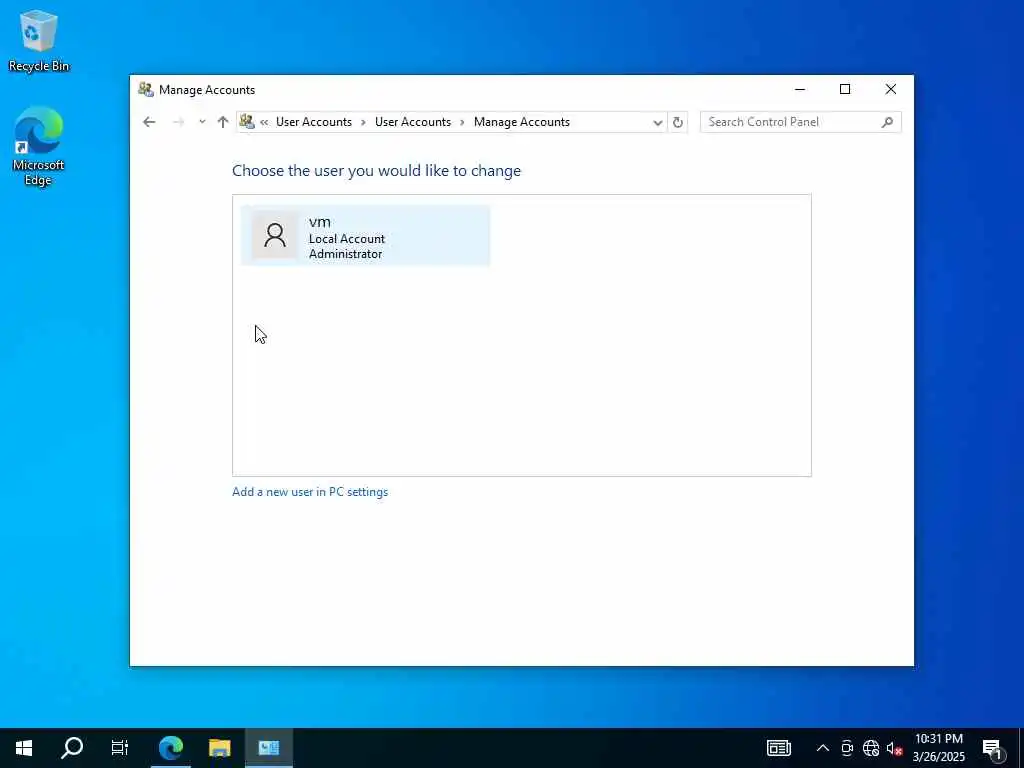Screen dimensions: 1024x768
Task: Open the vm user account name
Action: pyautogui.click(x=319, y=222)
